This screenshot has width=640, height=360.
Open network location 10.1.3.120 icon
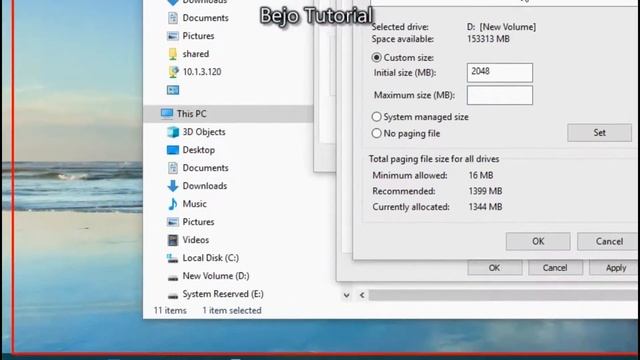tap(173, 72)
